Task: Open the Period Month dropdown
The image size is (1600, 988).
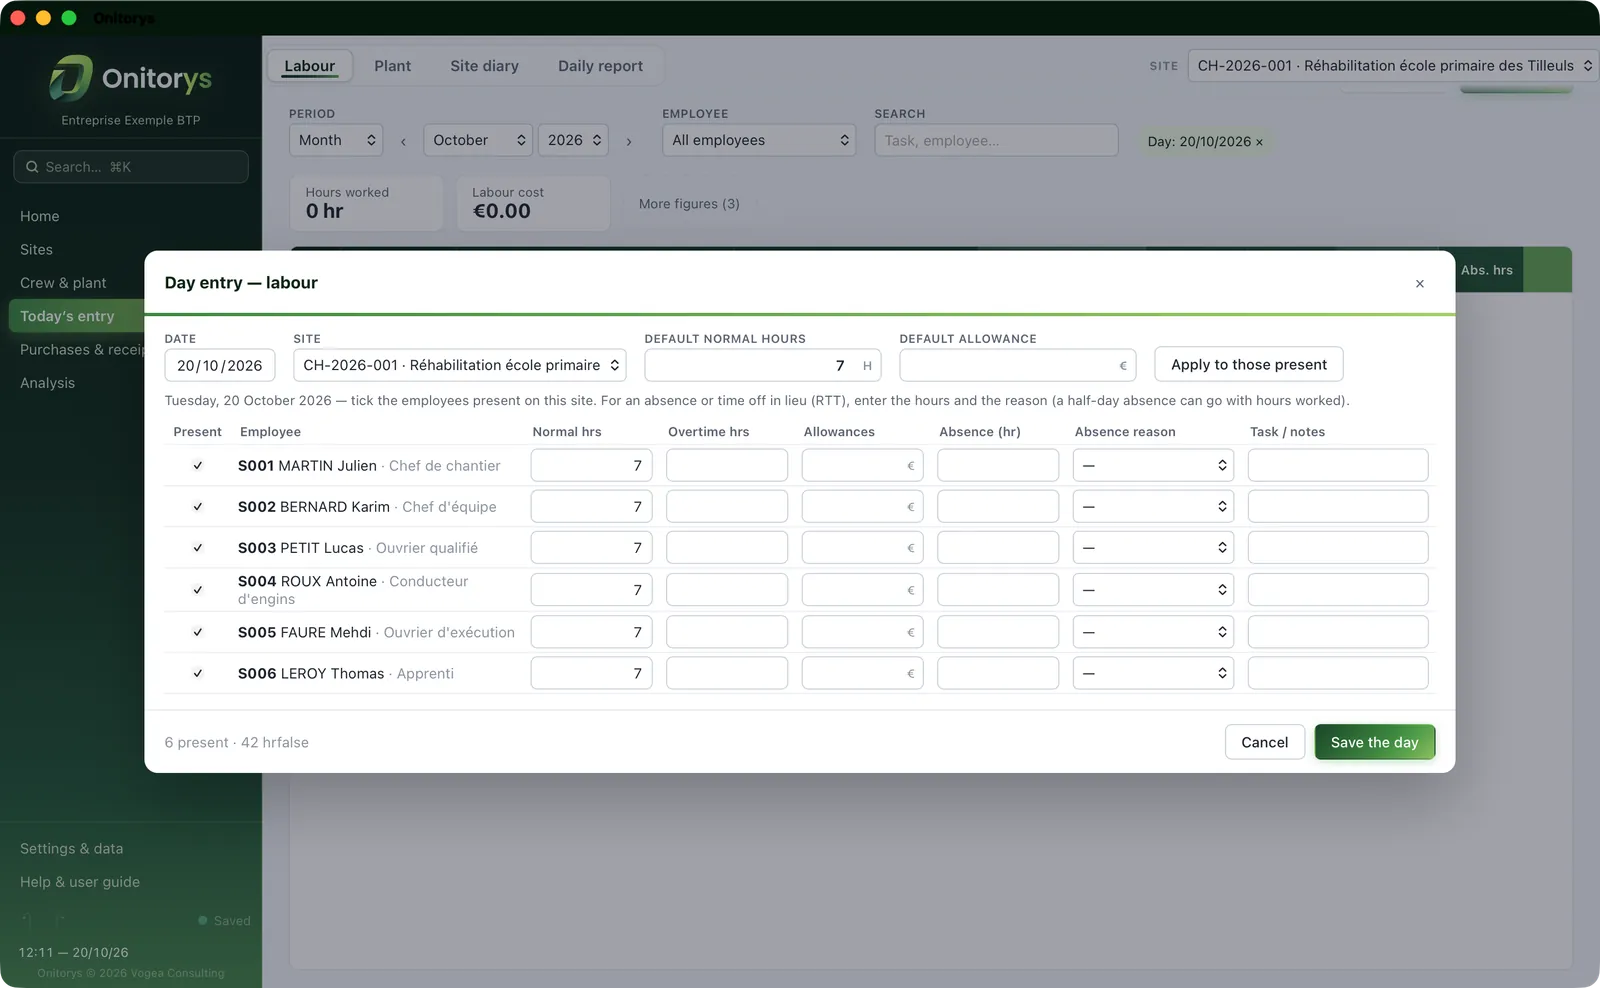Action: (336, 140)
